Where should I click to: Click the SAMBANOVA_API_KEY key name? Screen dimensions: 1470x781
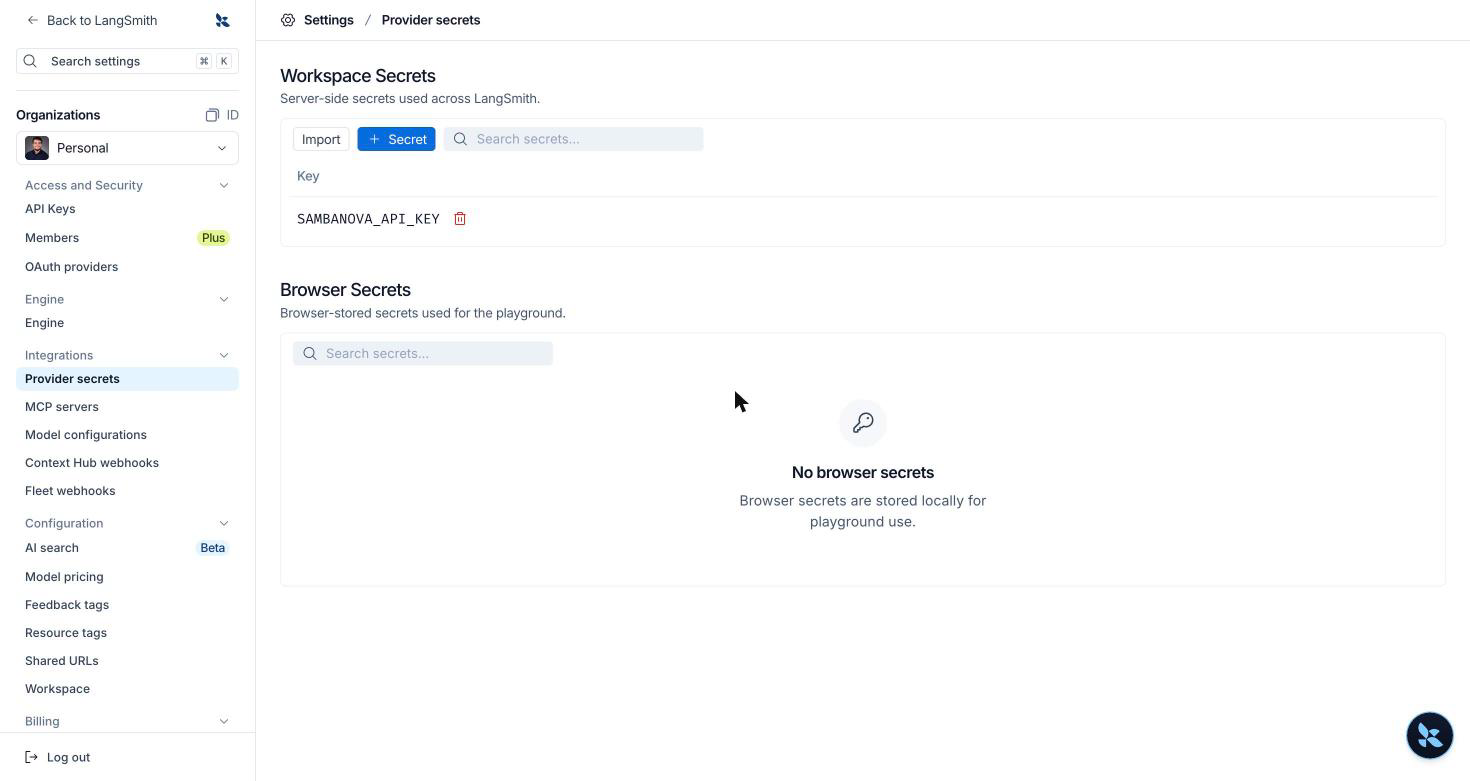368,219
